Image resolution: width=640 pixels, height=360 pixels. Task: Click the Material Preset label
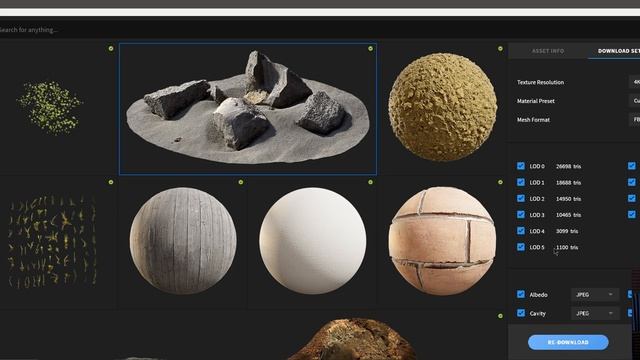click(536, 101)
